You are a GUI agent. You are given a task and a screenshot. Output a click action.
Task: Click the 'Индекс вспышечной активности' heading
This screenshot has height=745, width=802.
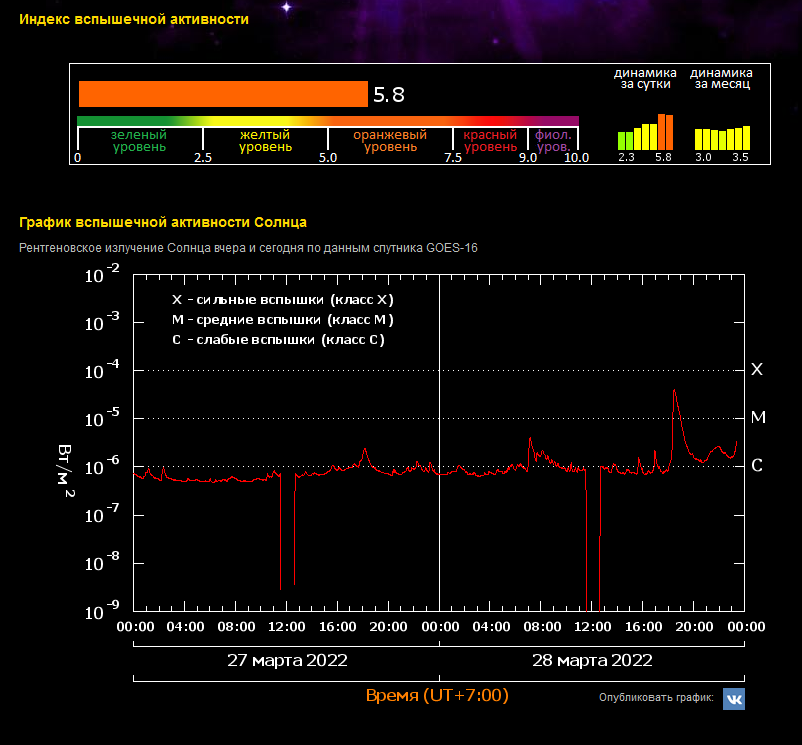(134, 19)
